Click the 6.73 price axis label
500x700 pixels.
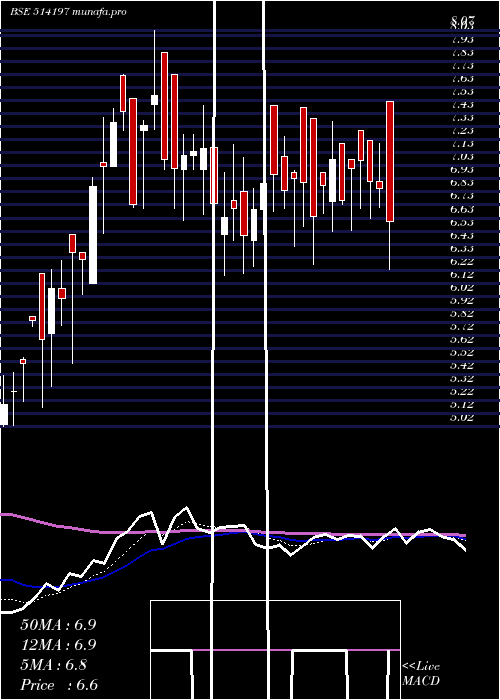click(x=462, y=196)
